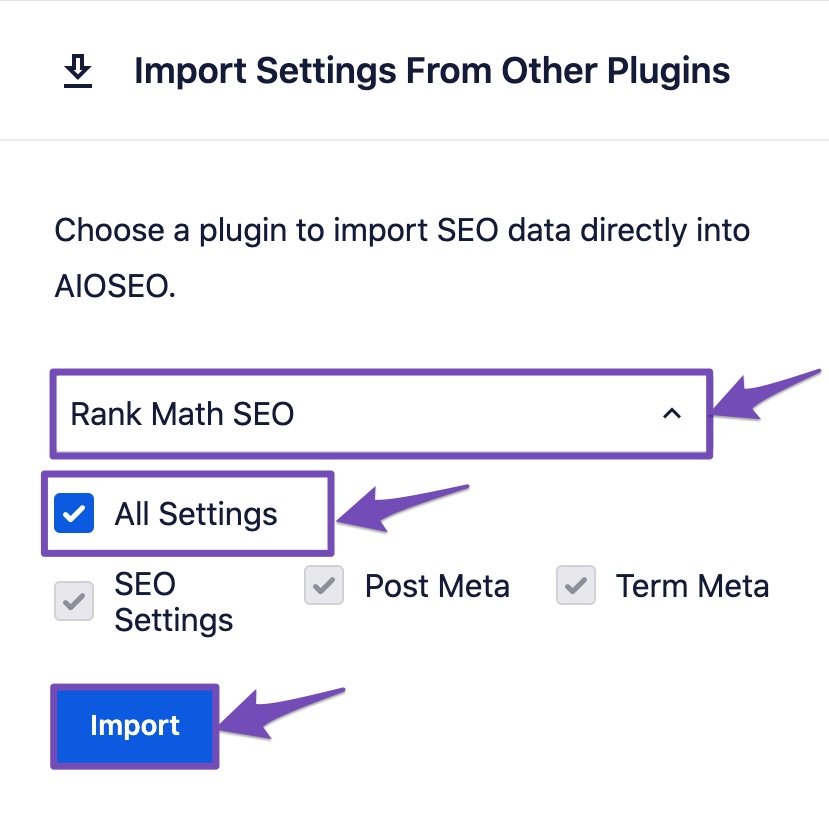Click the Post Meta label text
829x823 pixels.
point(437,586)
